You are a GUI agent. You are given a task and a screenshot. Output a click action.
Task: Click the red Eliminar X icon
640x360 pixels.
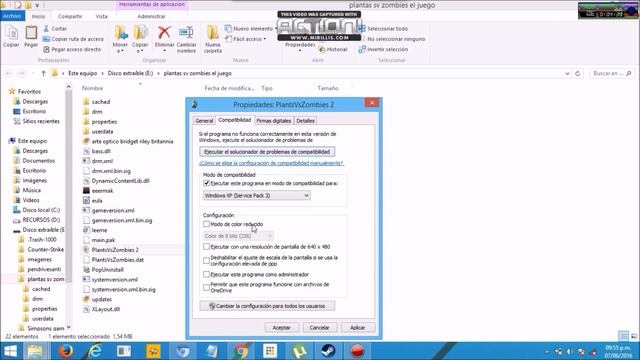[x=164, y=38]
